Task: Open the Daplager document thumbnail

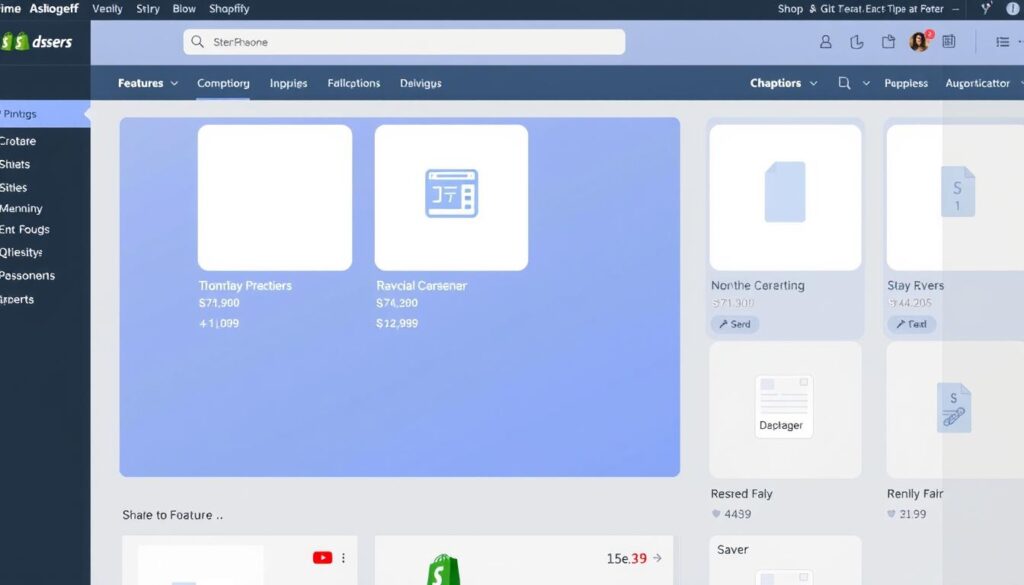Action: click(784, 408)
